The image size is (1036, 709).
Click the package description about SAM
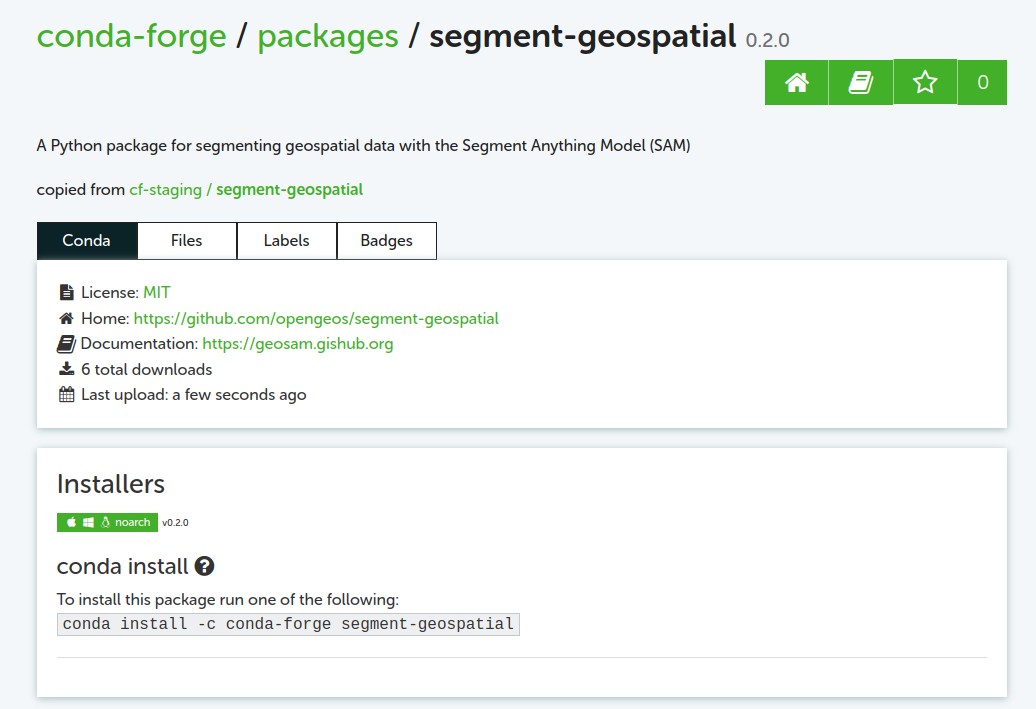point(363,145)
